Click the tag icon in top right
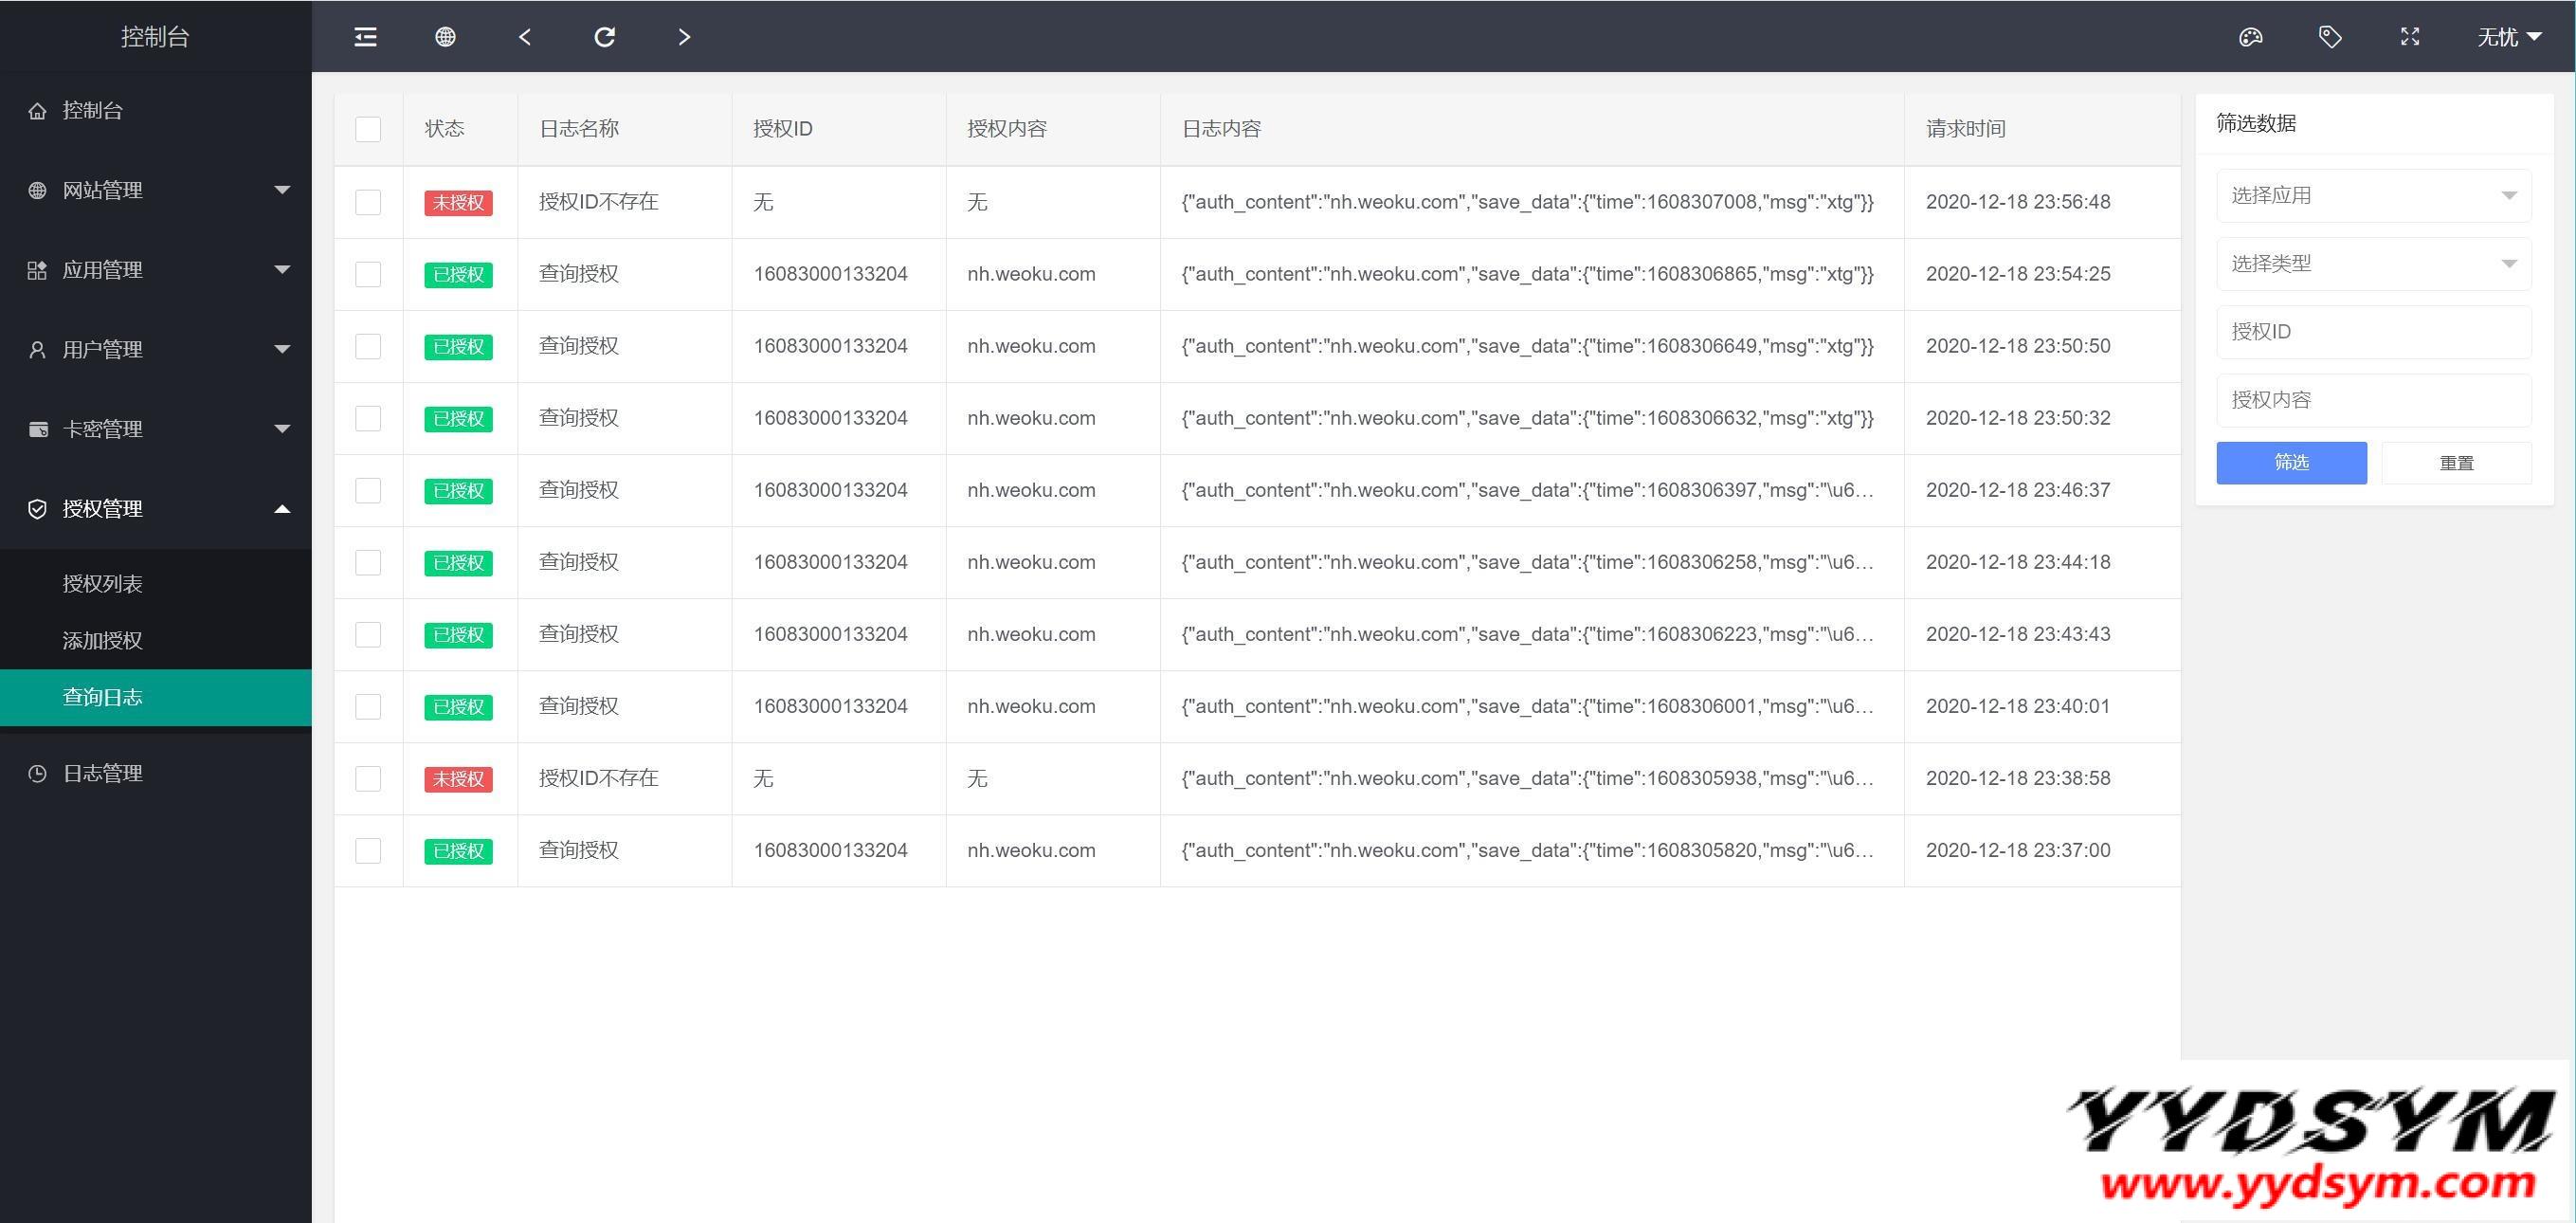2576x1223 pixels. point(2330,37)
